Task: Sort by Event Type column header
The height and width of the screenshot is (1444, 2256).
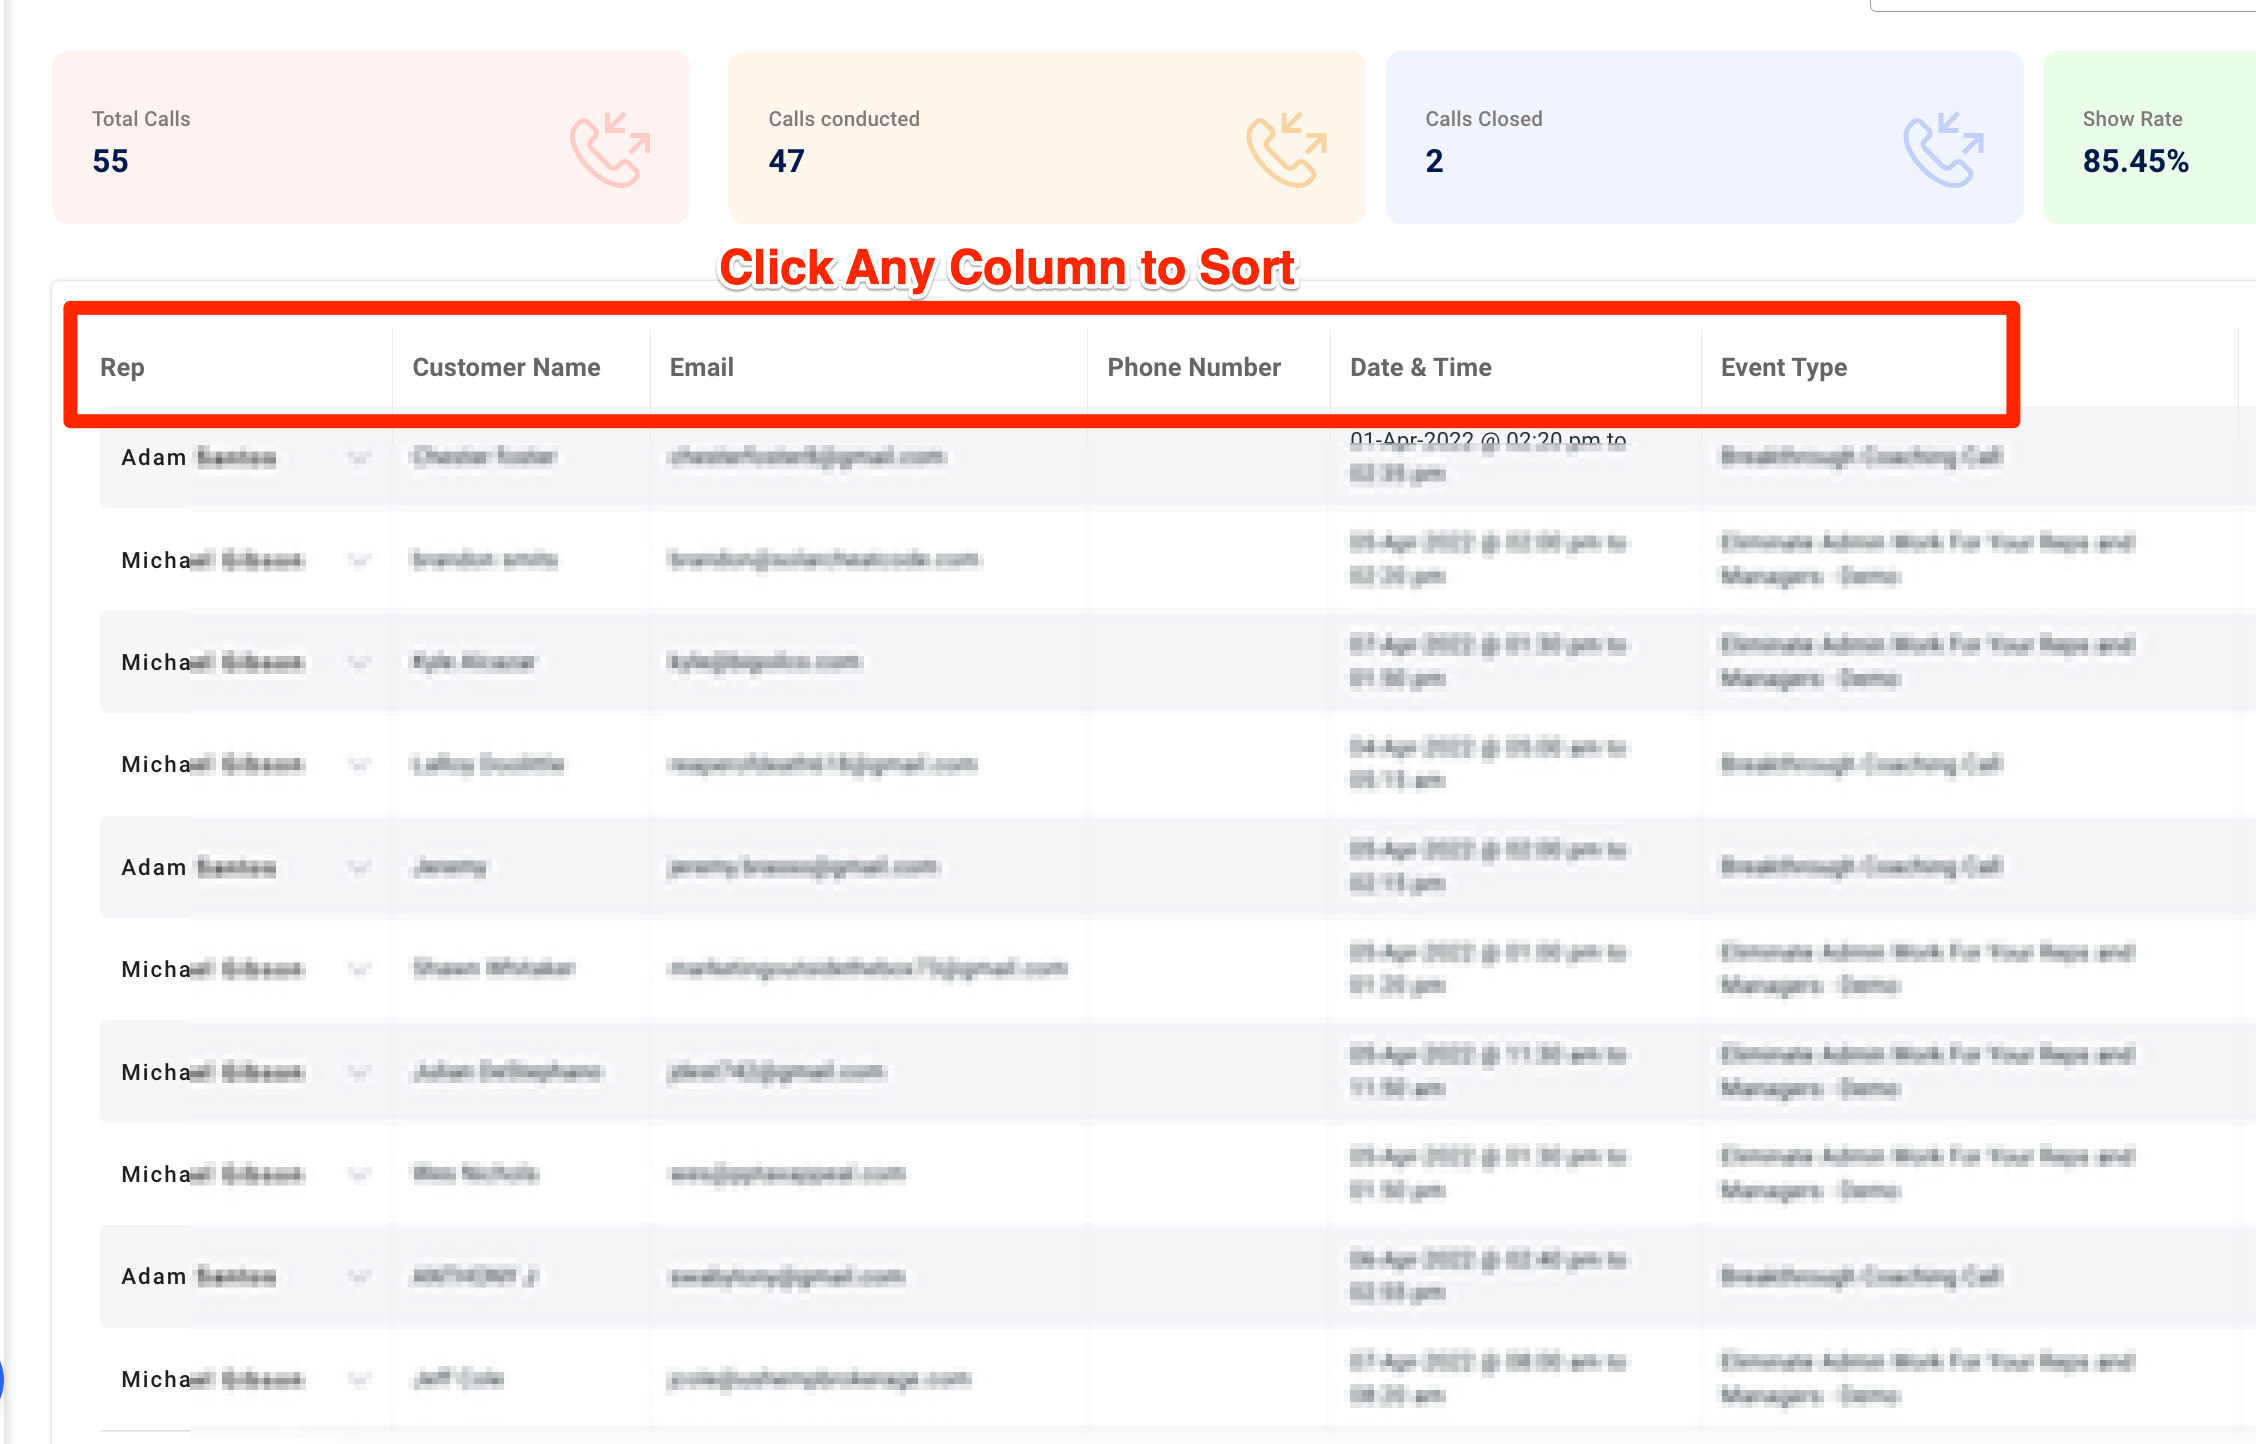Action: (1783, 367)
